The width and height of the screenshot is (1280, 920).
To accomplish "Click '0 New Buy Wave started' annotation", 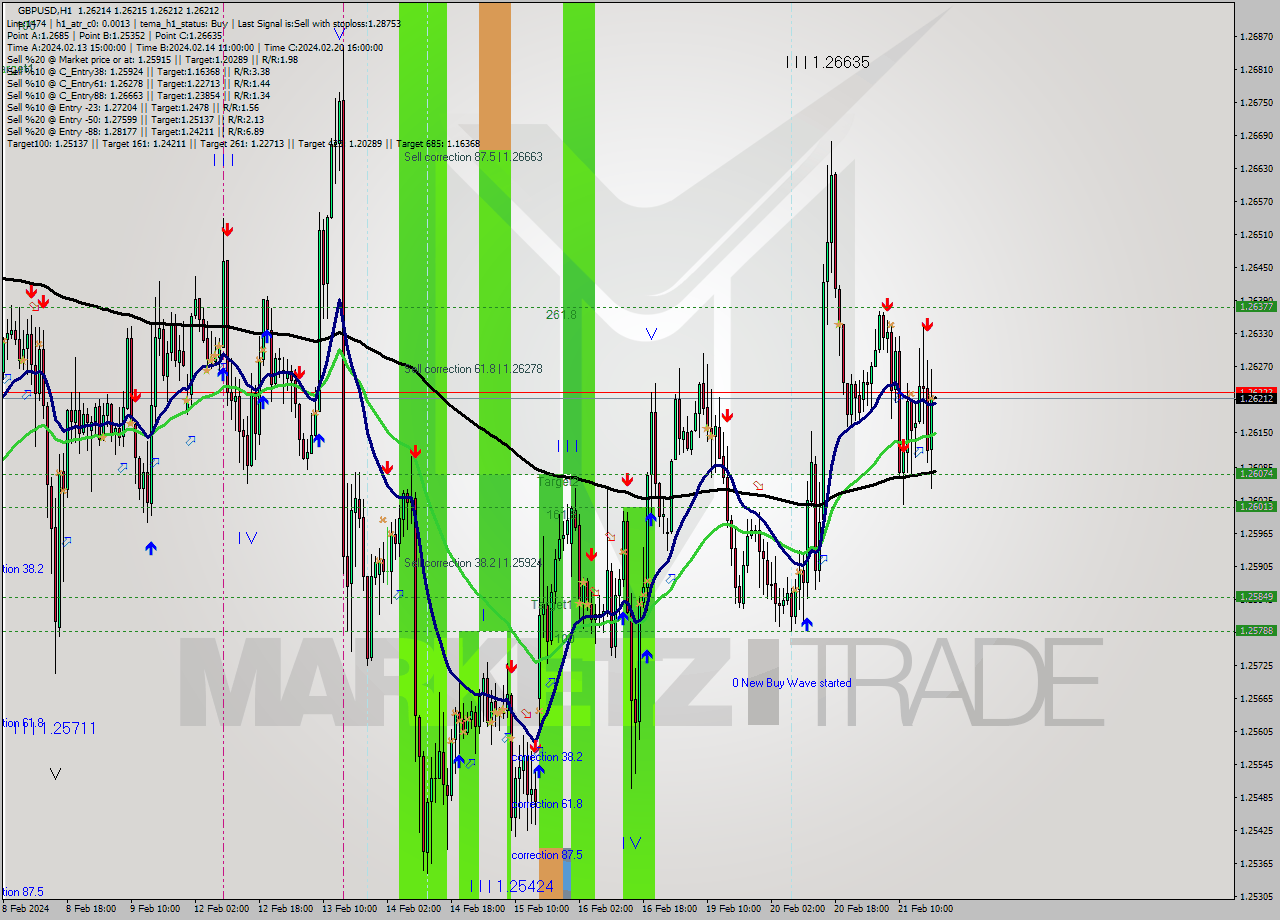I will coord(792,683).
